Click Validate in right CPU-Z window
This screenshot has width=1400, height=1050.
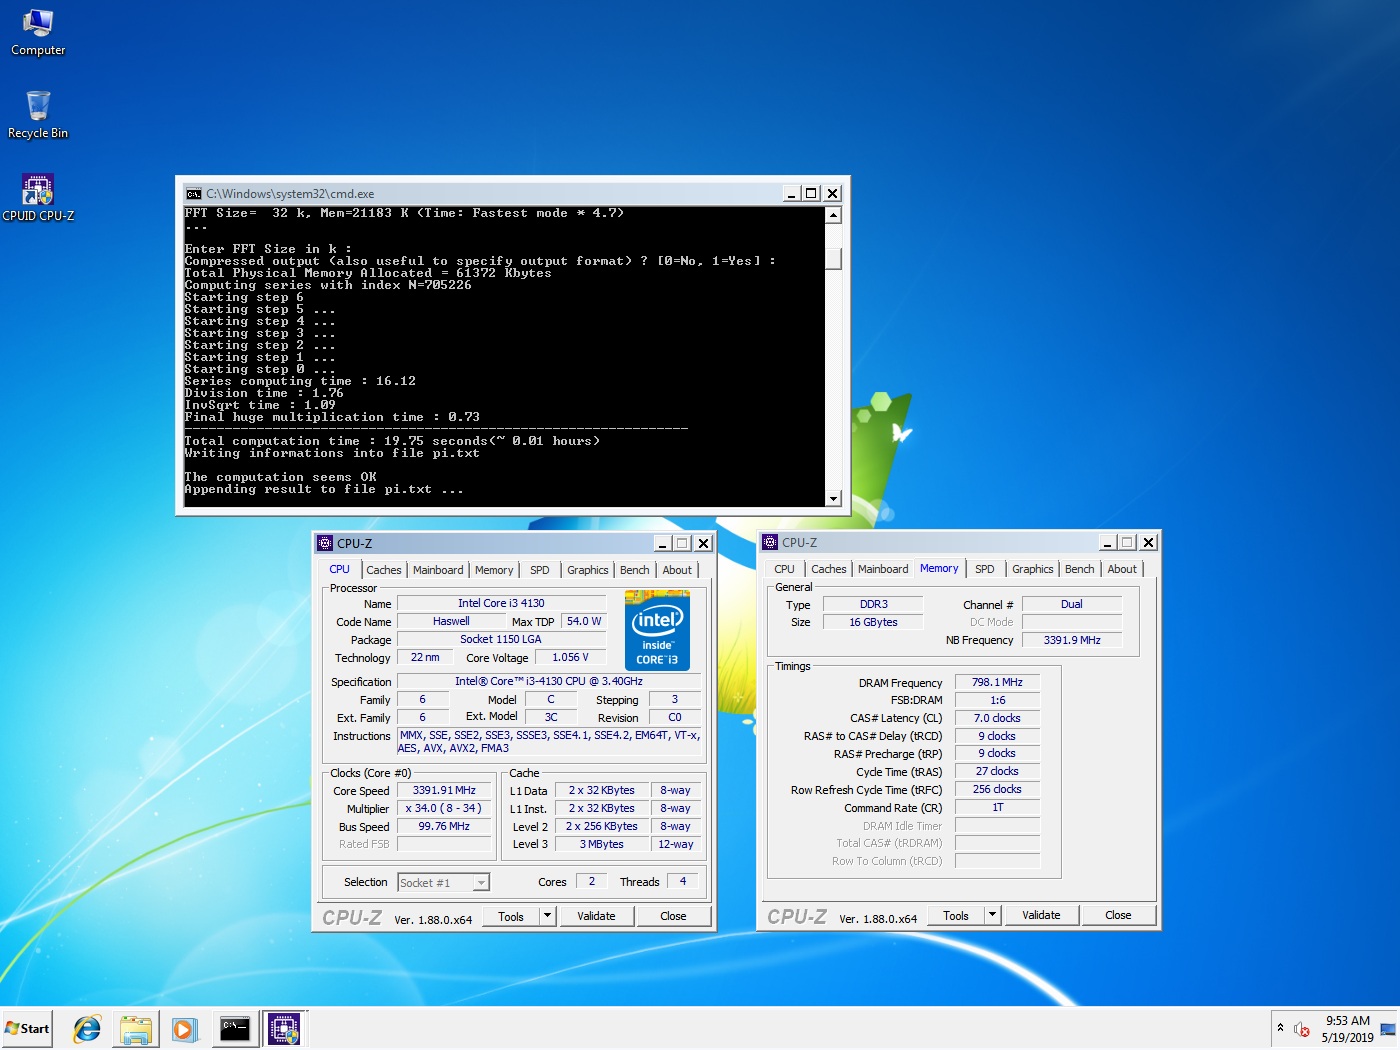[1041, 915]
